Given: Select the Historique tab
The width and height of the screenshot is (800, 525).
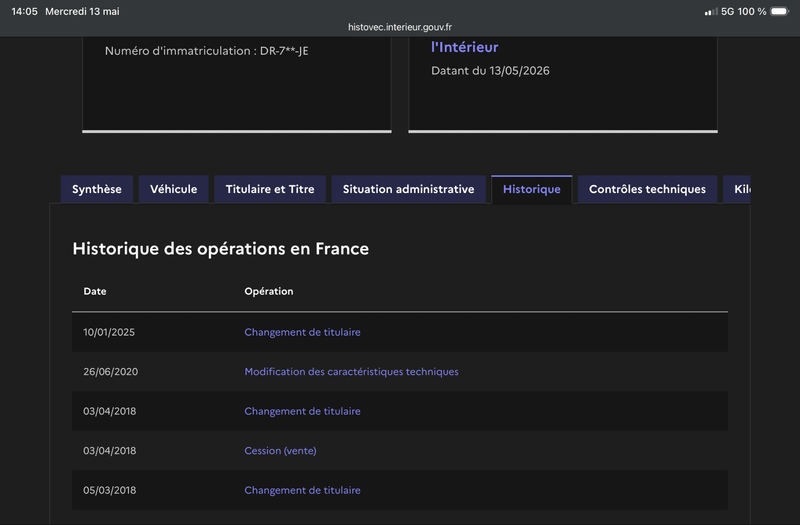Looking at the screenshot, I should pos(532,189).
